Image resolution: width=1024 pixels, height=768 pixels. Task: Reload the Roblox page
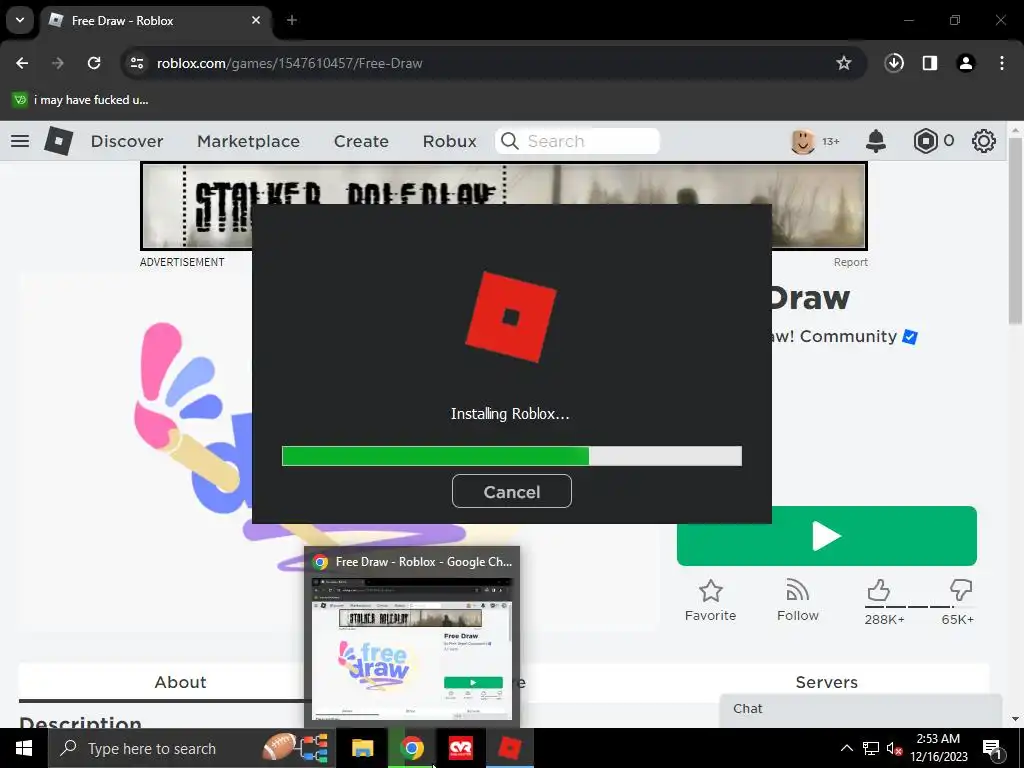click(94, 63)
